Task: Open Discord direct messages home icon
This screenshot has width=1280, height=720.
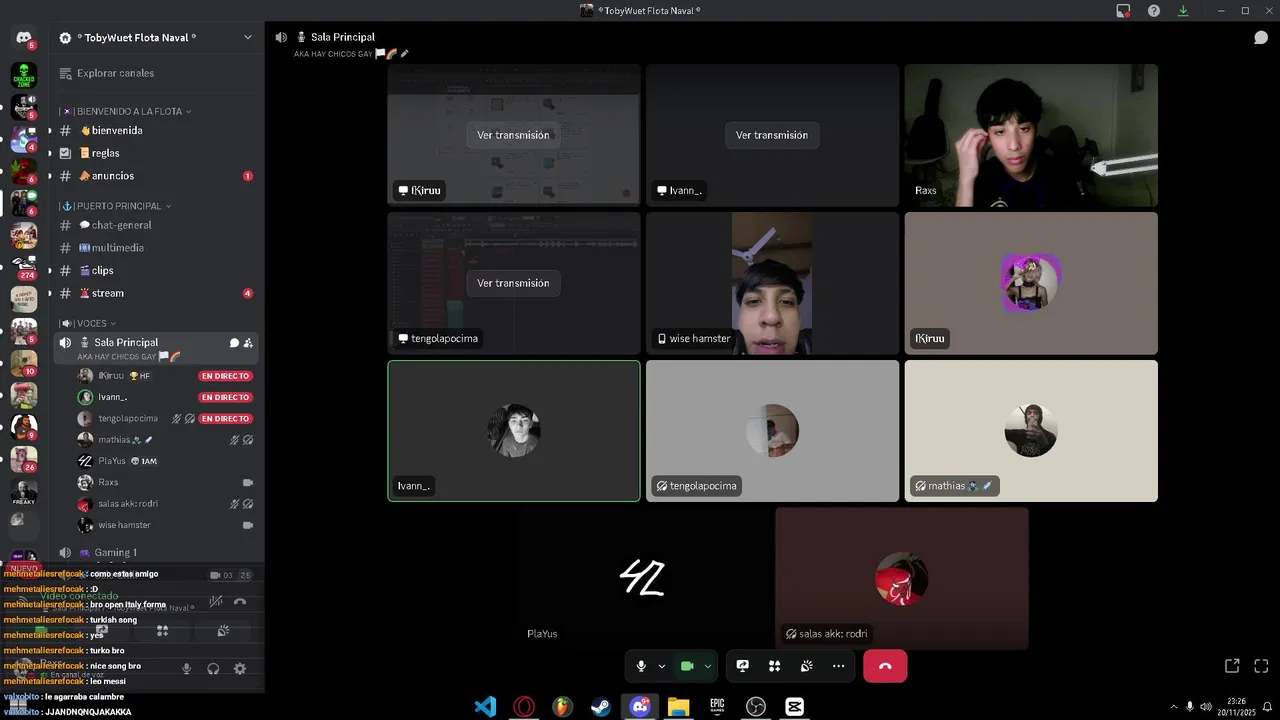Action: coord(24,38)
